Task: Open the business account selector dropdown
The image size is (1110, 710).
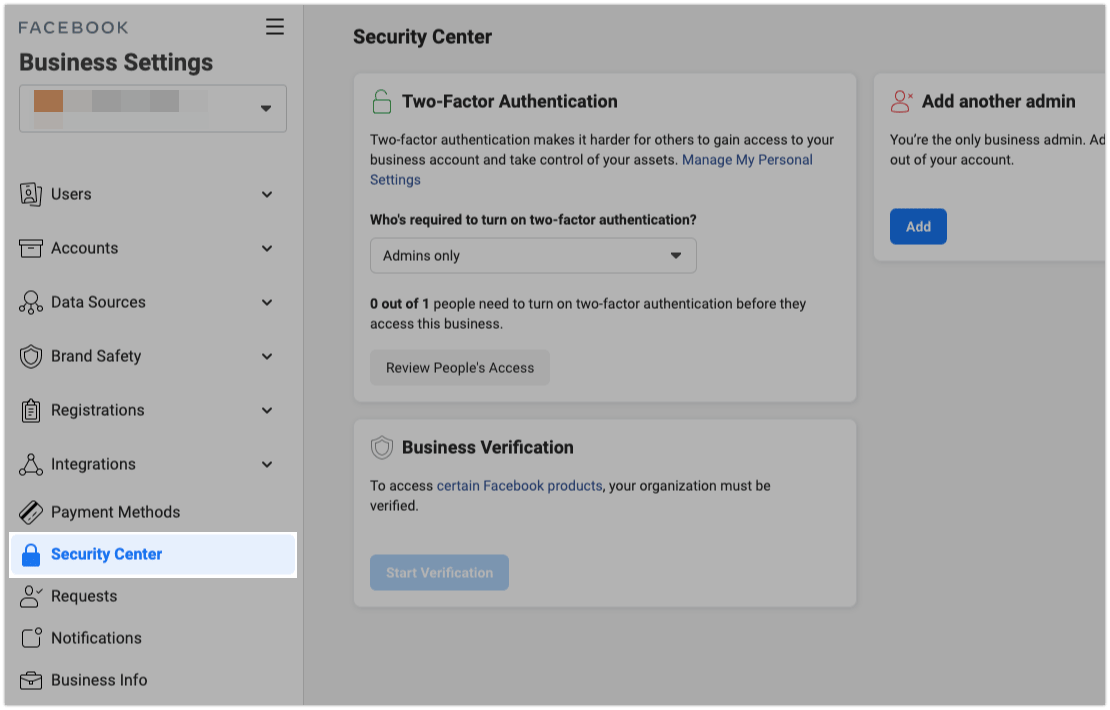Action: (x=153, y=108)
